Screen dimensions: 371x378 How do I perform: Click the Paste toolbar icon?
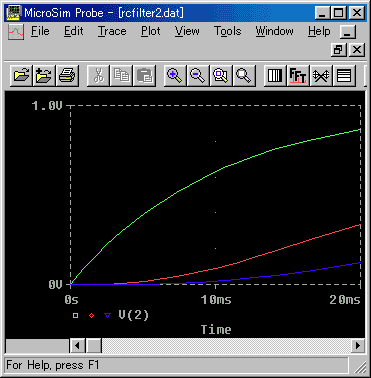[144, 75]
